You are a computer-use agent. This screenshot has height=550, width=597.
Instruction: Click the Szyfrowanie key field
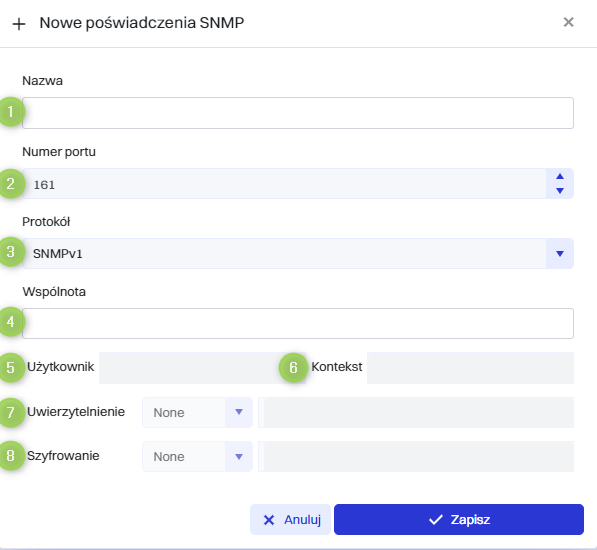click(416, 456)
